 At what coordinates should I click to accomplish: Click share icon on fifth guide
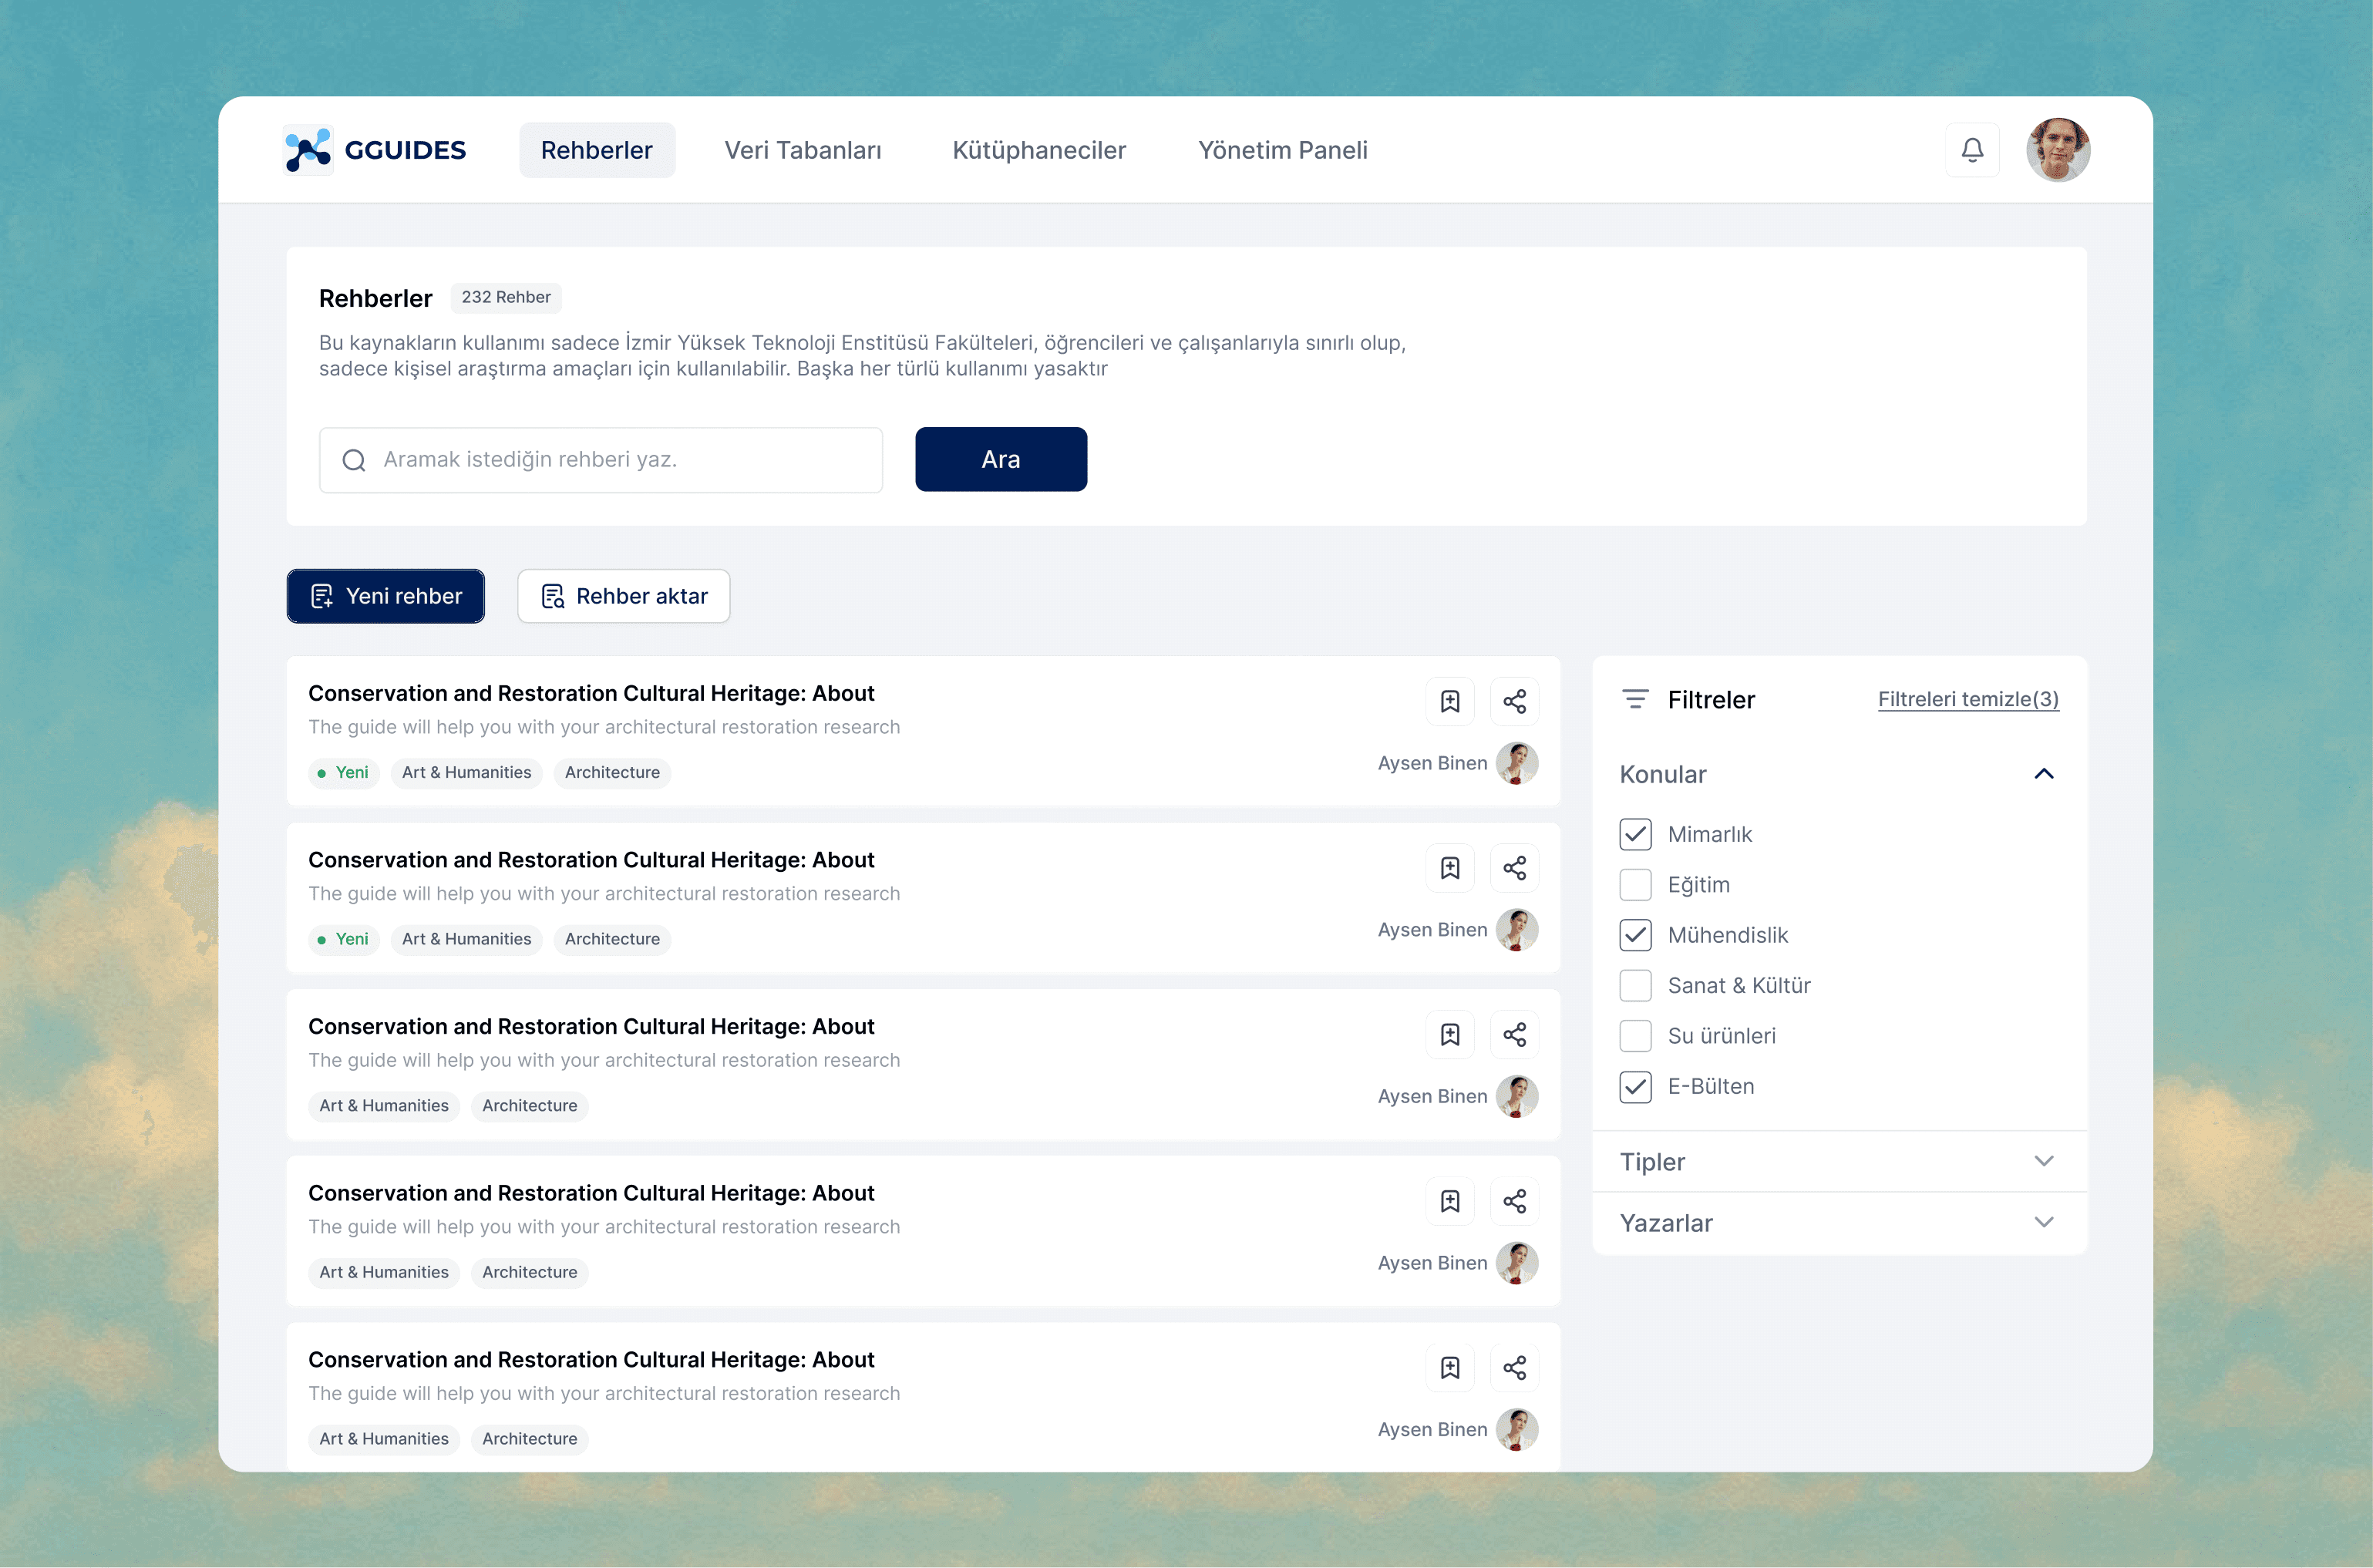(x=1513, y=1367)
